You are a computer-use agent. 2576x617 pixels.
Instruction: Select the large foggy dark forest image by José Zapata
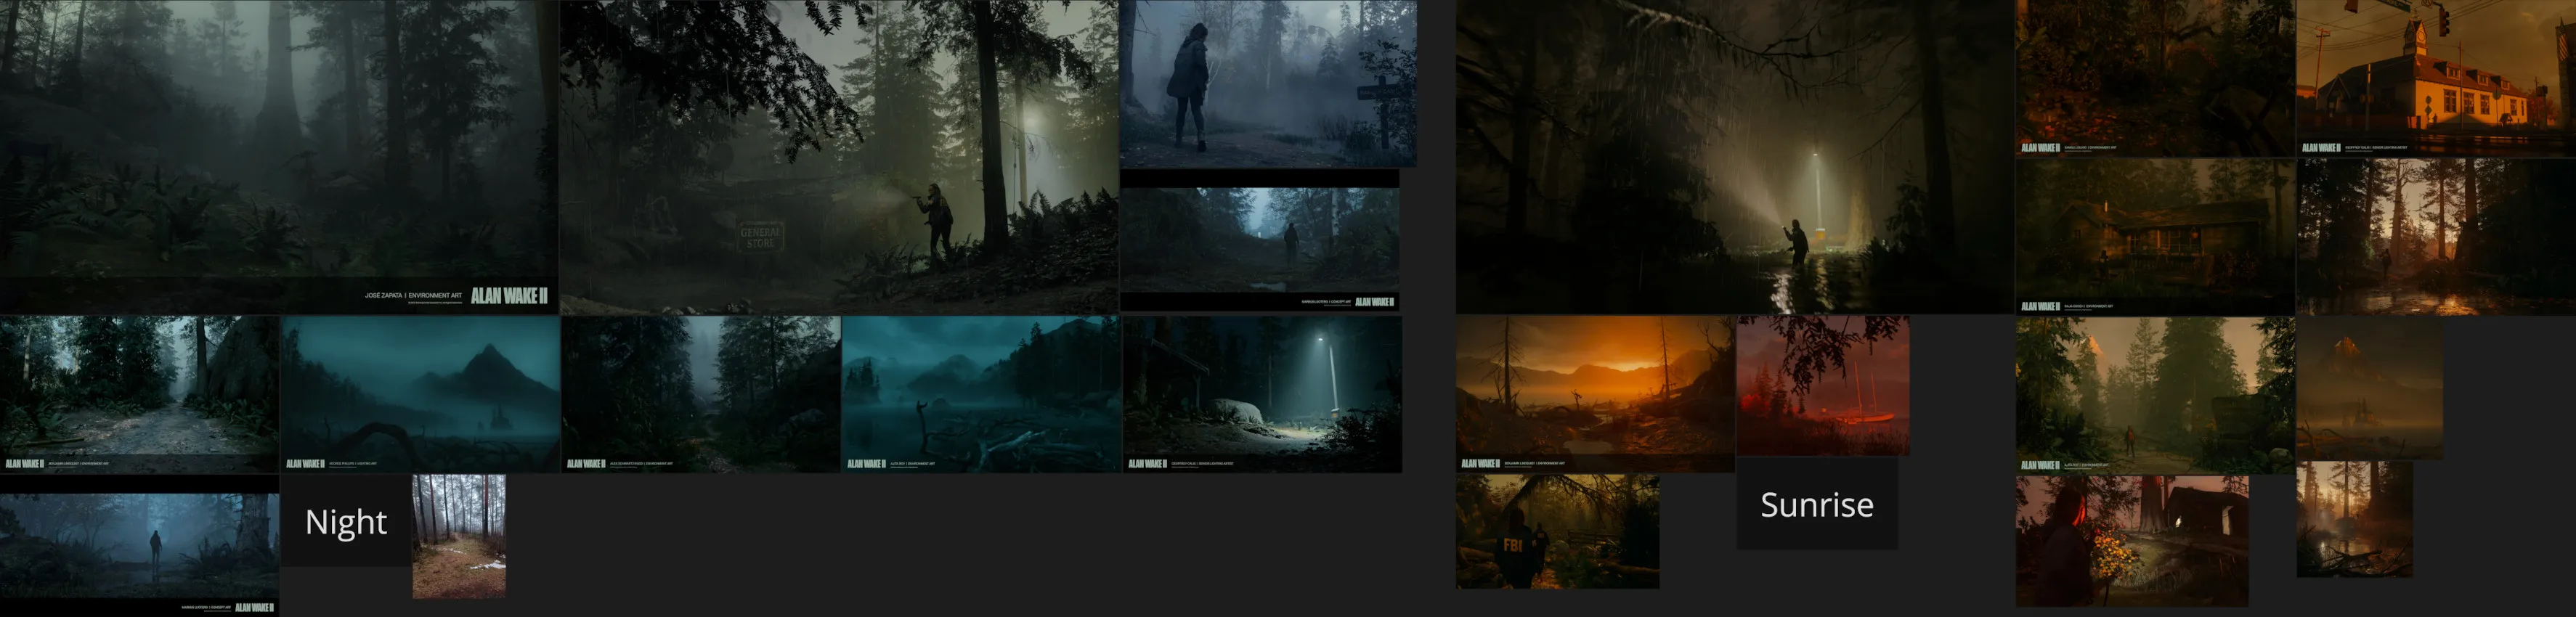tap(279, 157)
